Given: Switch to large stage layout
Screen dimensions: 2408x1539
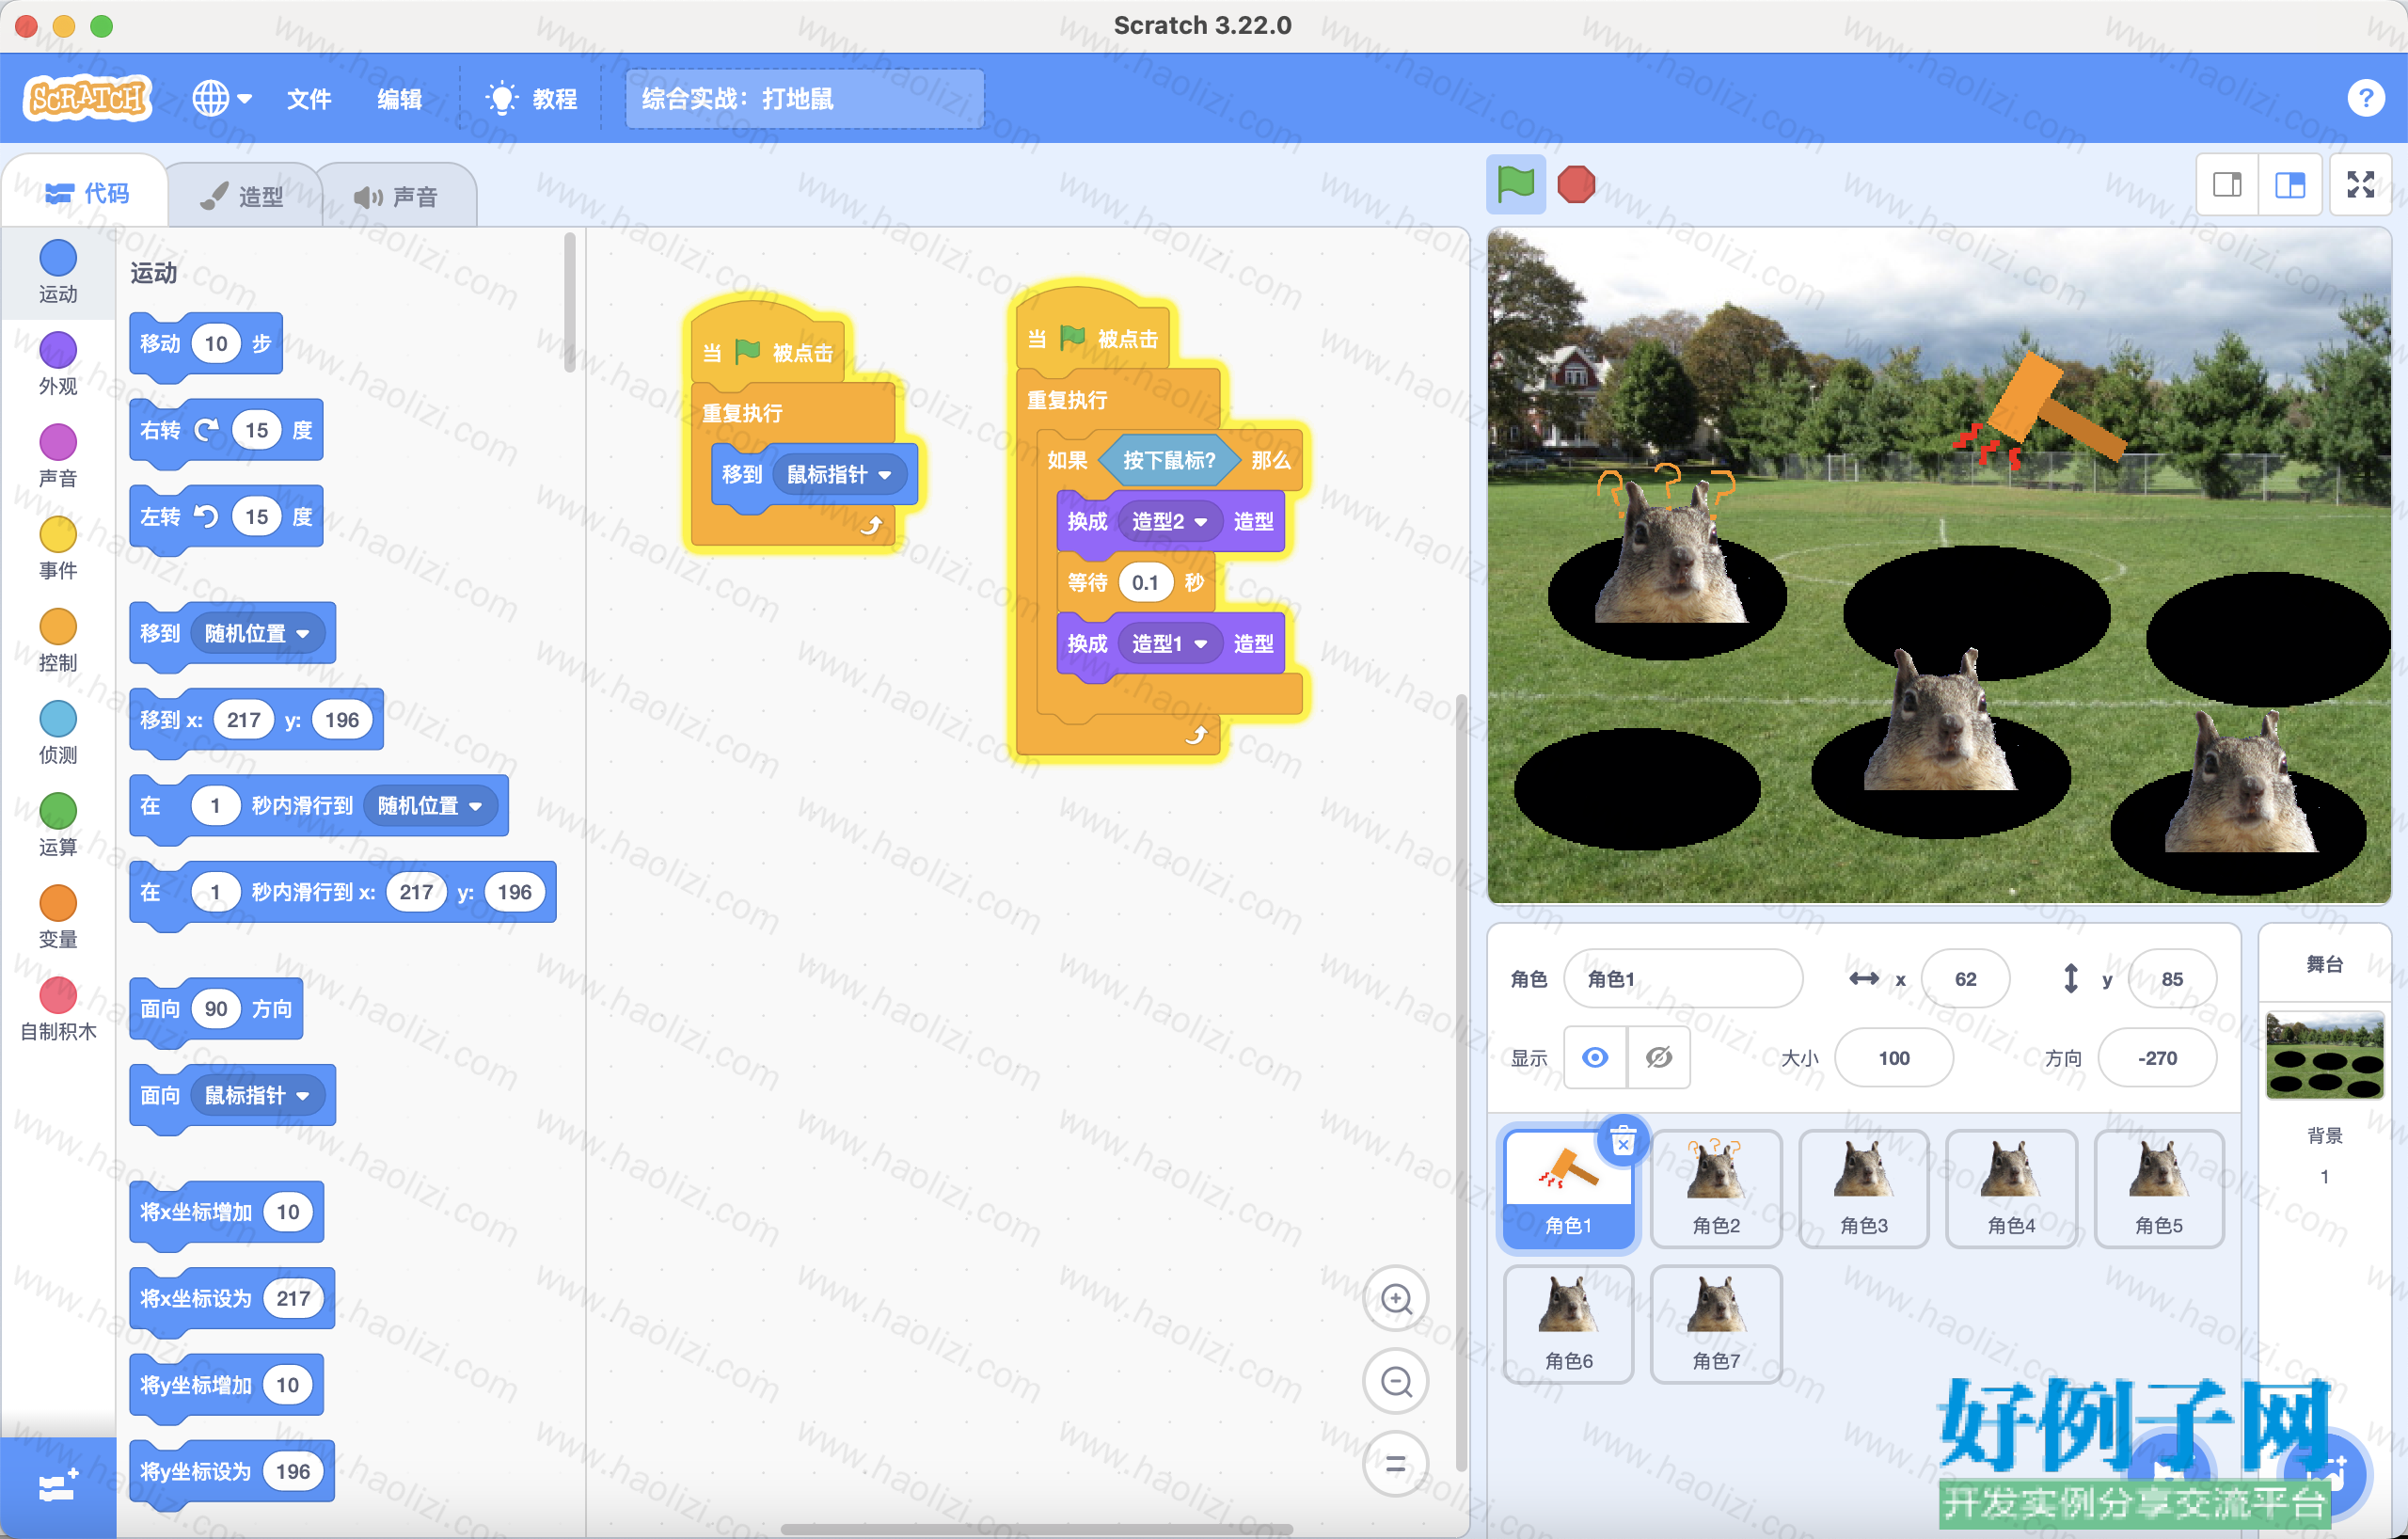Looking at the screenshot, I should [x=2289, y=185].
